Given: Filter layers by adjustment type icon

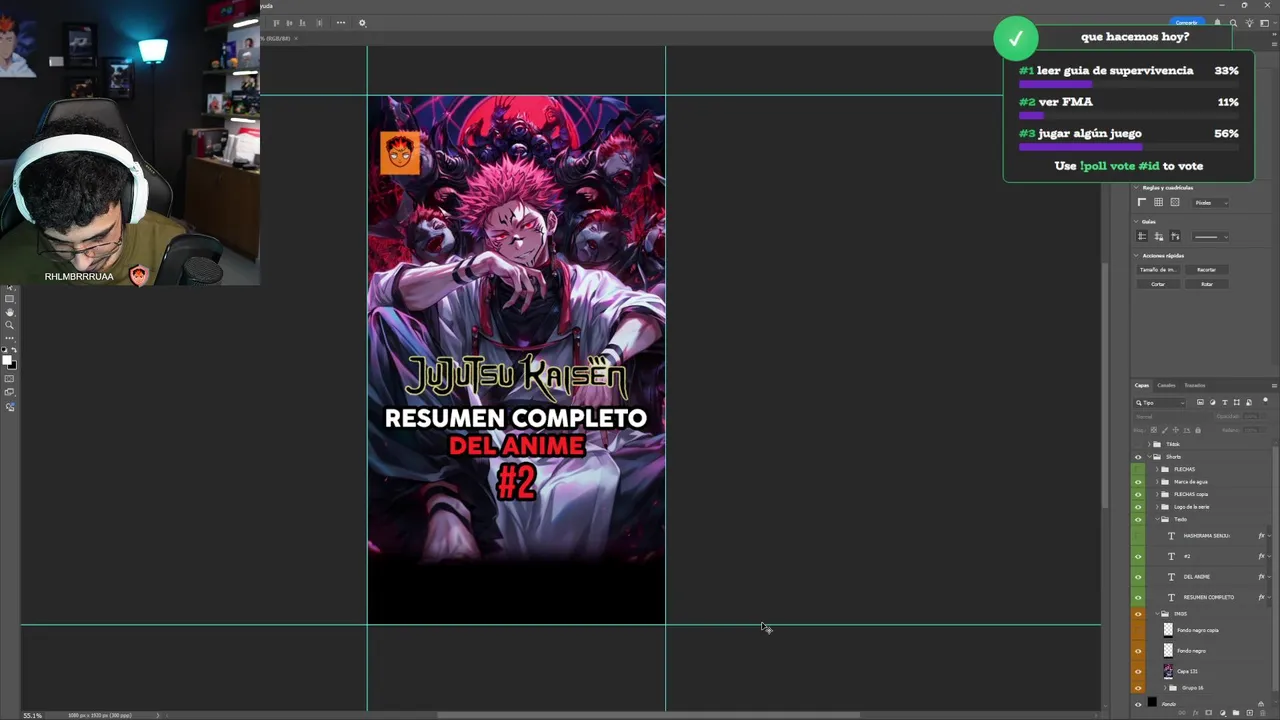Looking at the screenshot, I should [1213, 402].
